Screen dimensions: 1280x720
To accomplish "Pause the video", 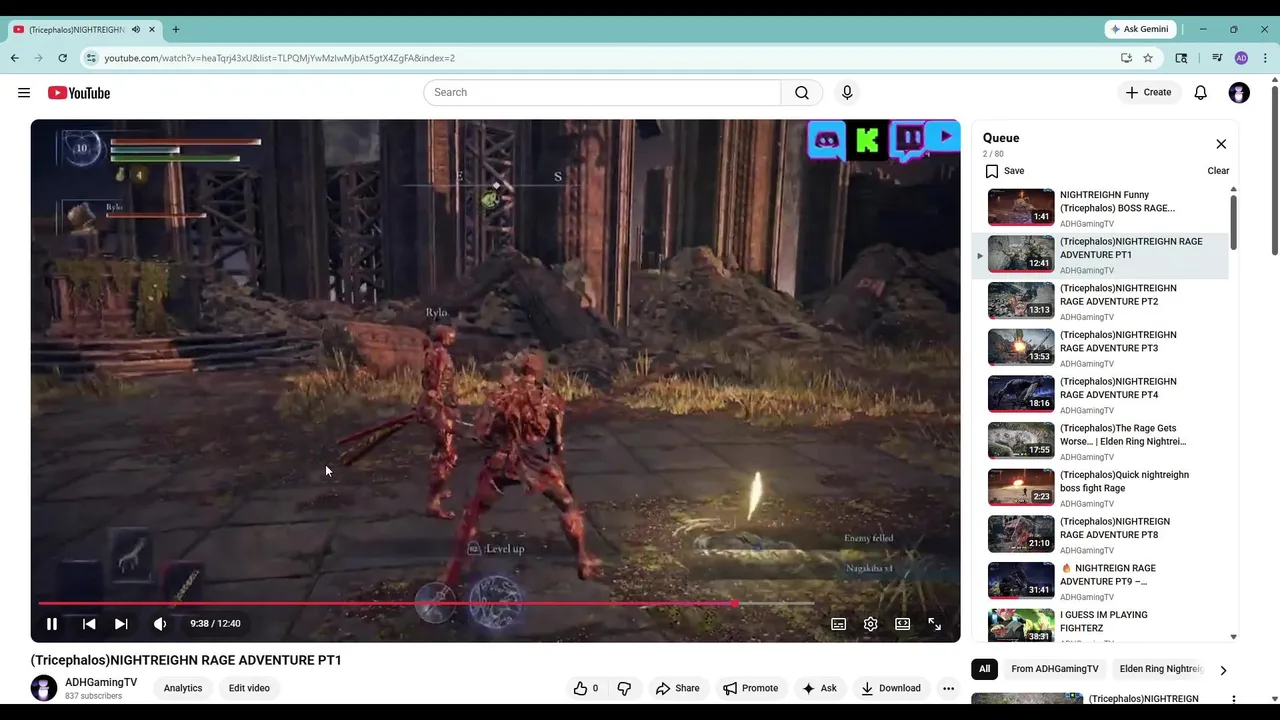I will coord(52,623).
